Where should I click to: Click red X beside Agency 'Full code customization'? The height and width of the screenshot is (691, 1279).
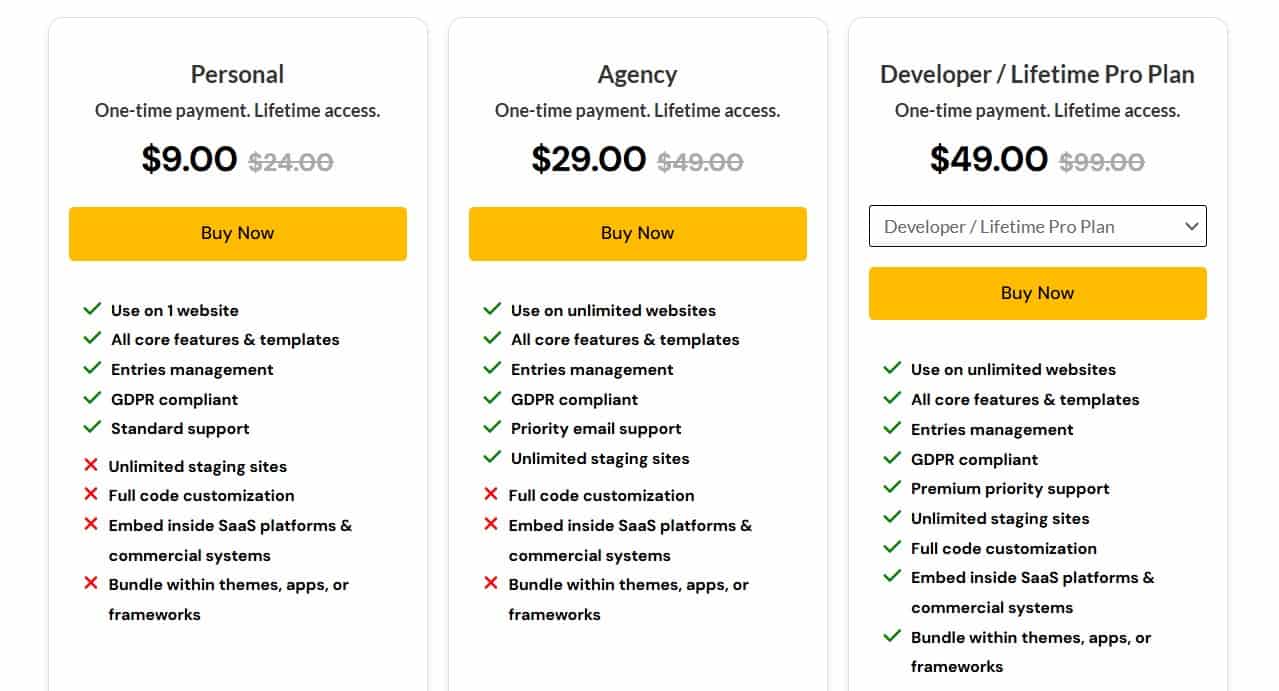(x=491, y=494)
